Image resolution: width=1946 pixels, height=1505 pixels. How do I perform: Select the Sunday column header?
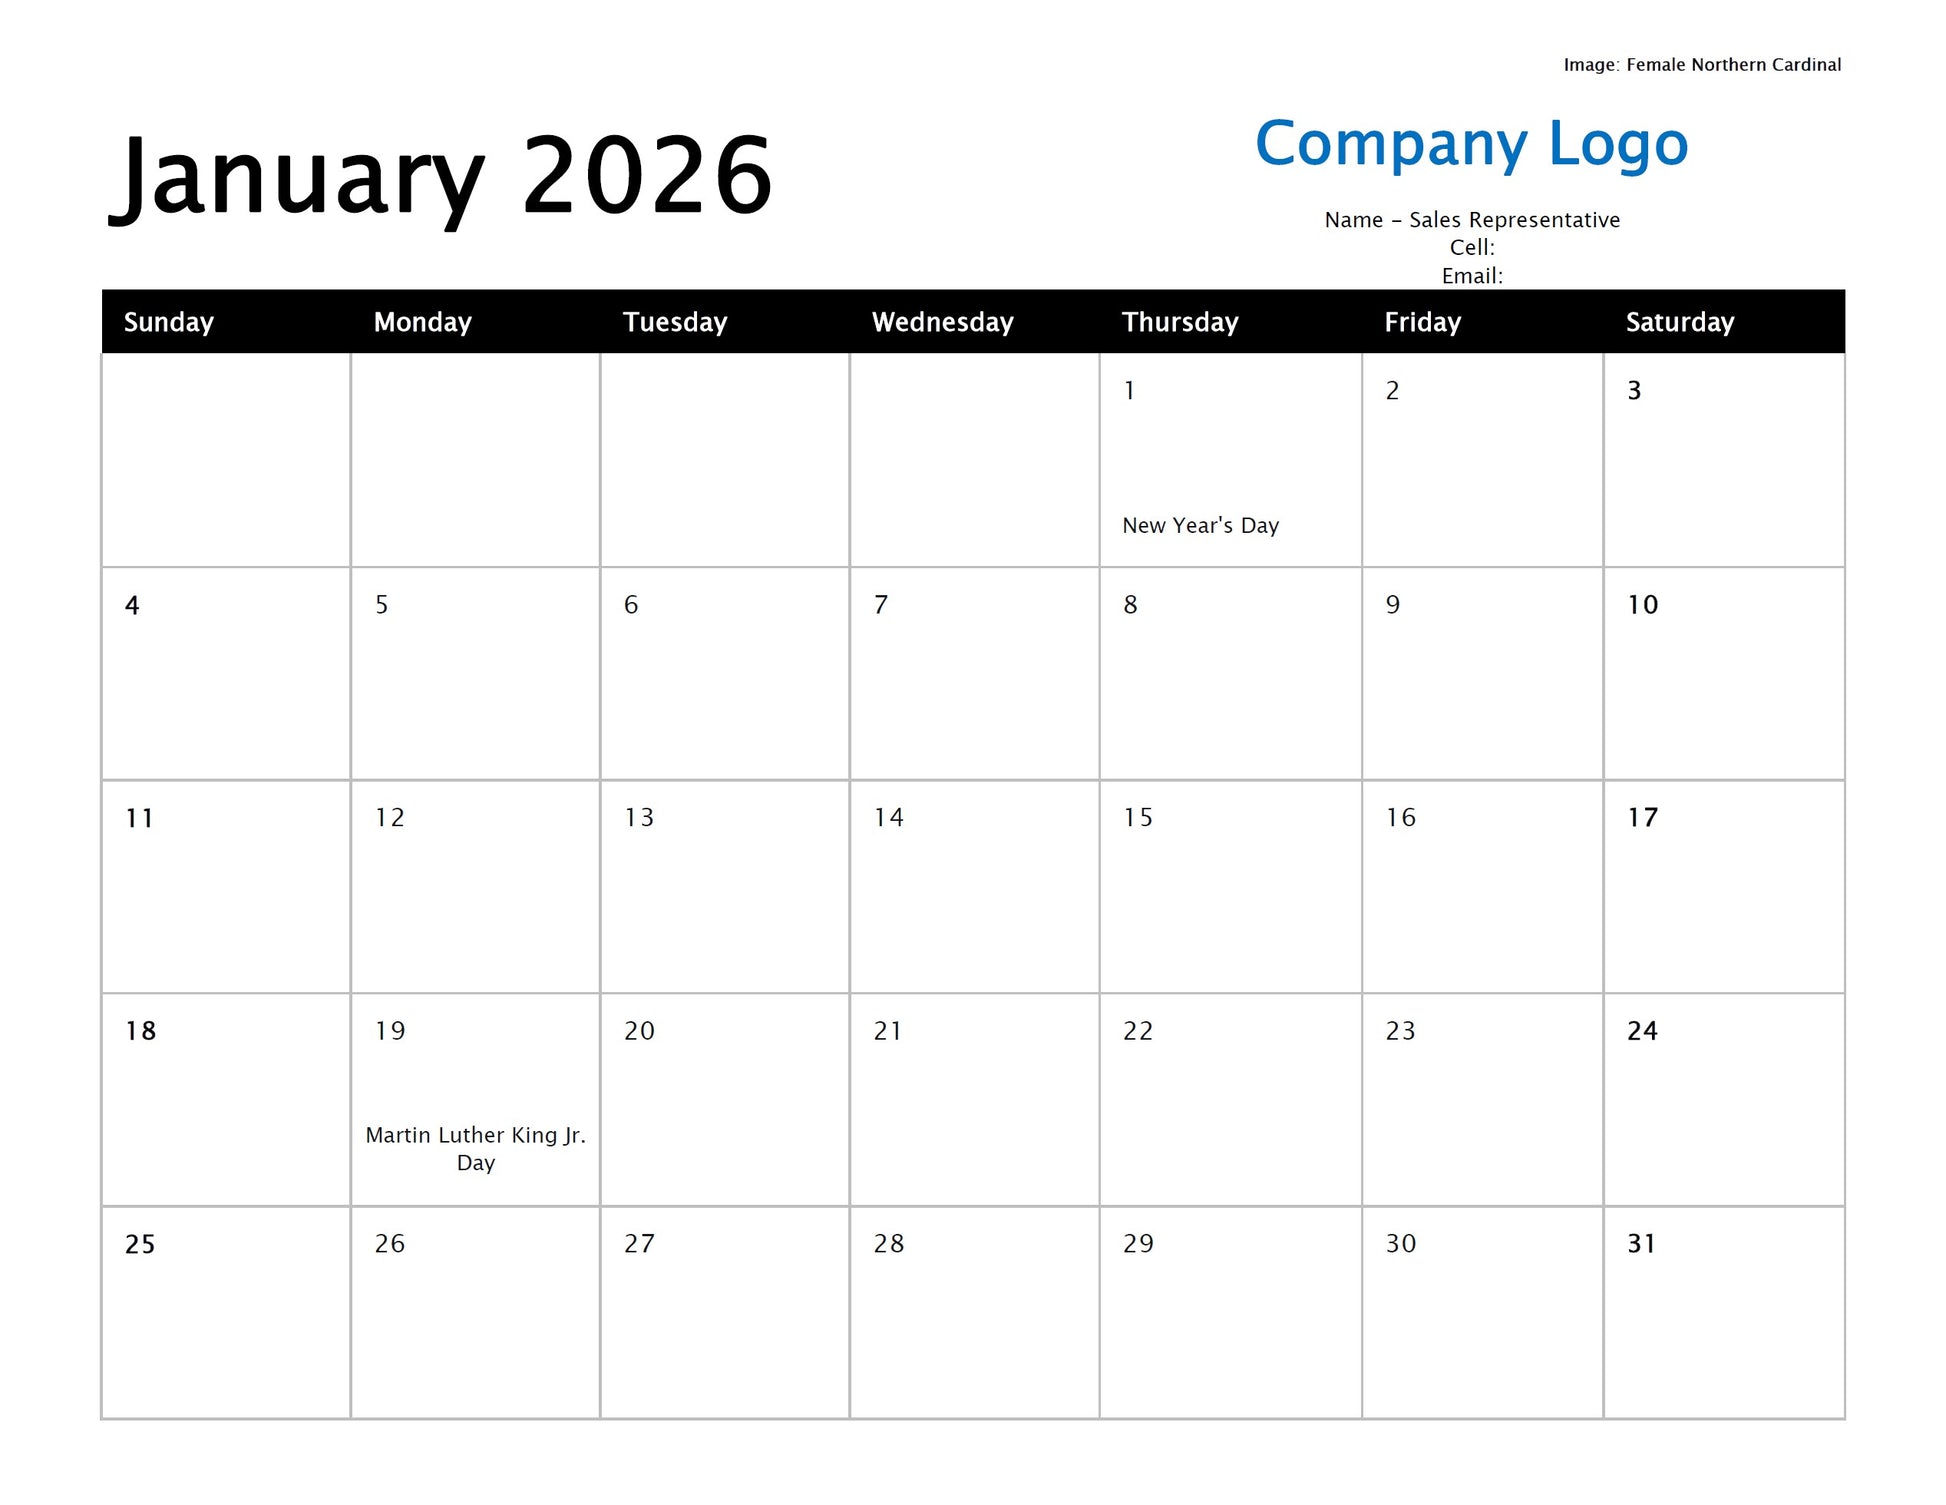click(x=168, y=322)
